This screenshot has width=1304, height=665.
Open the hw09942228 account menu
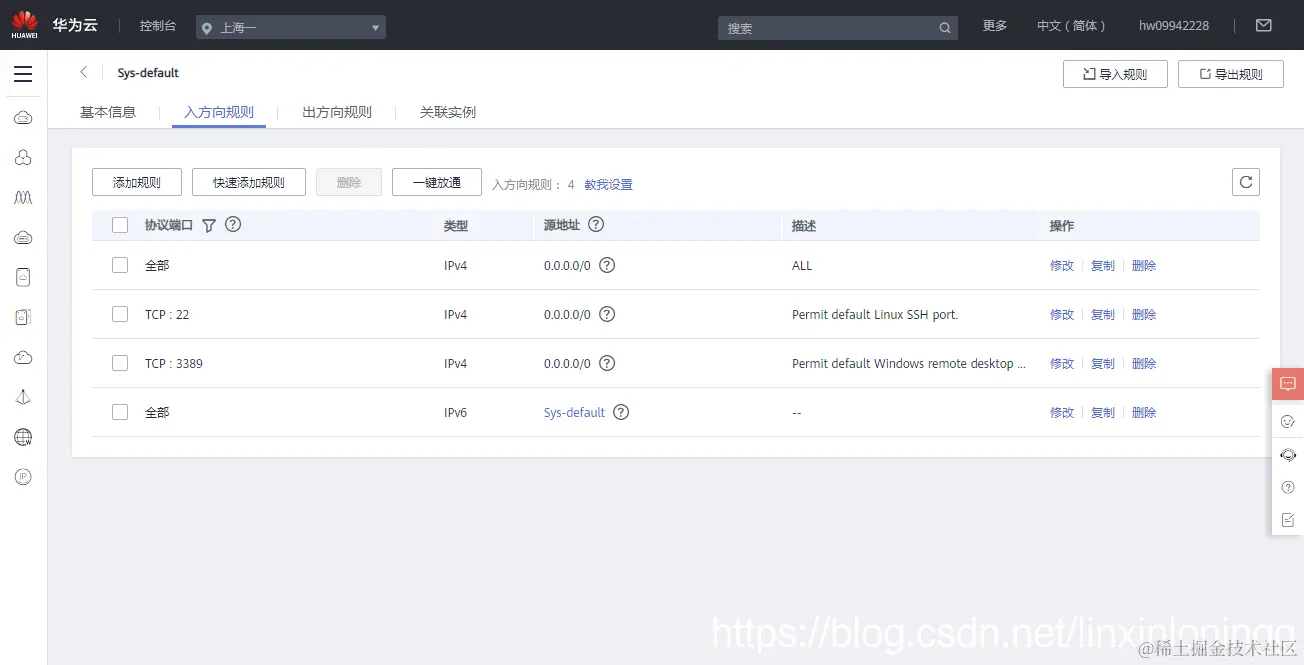coord(1174,26)
